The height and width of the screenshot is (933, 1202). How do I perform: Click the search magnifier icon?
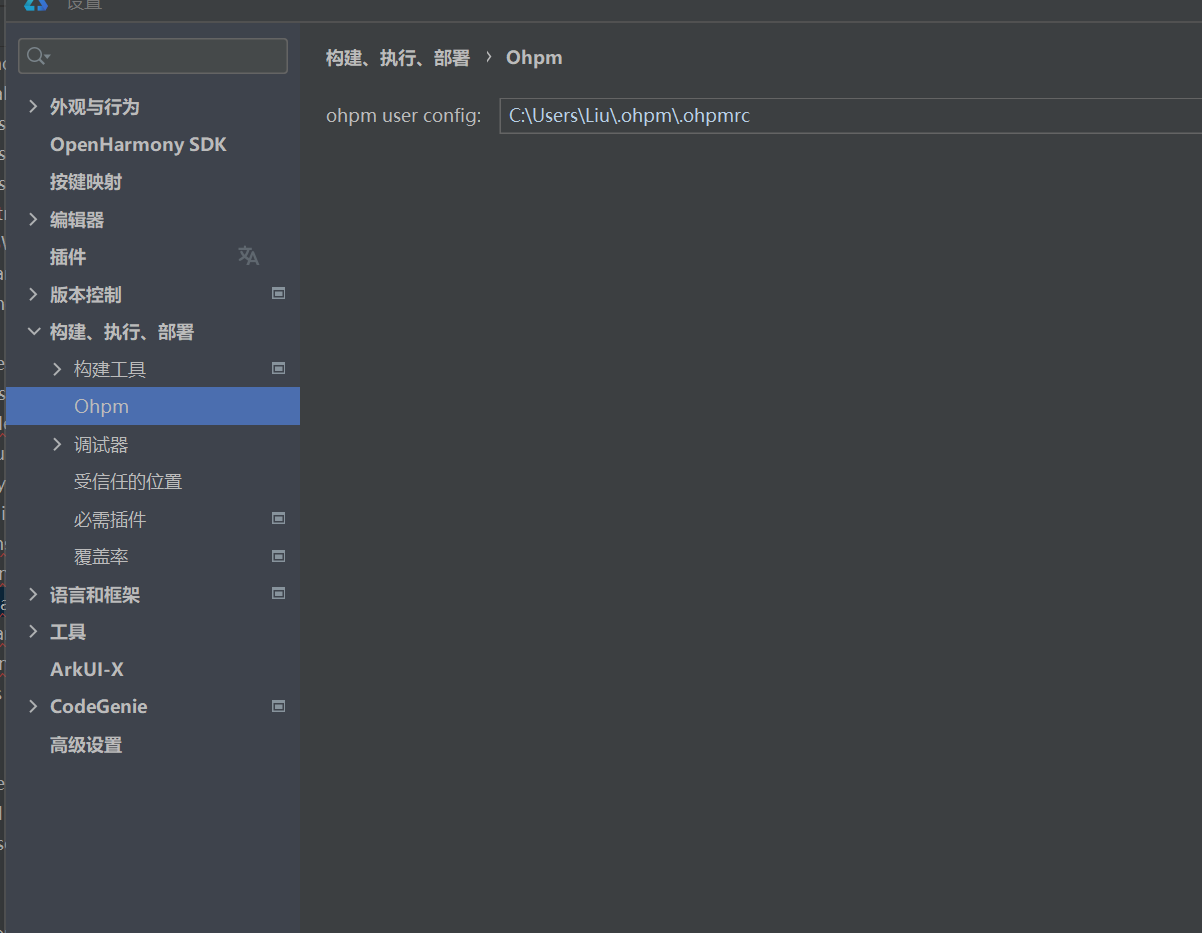pos(37,56)
